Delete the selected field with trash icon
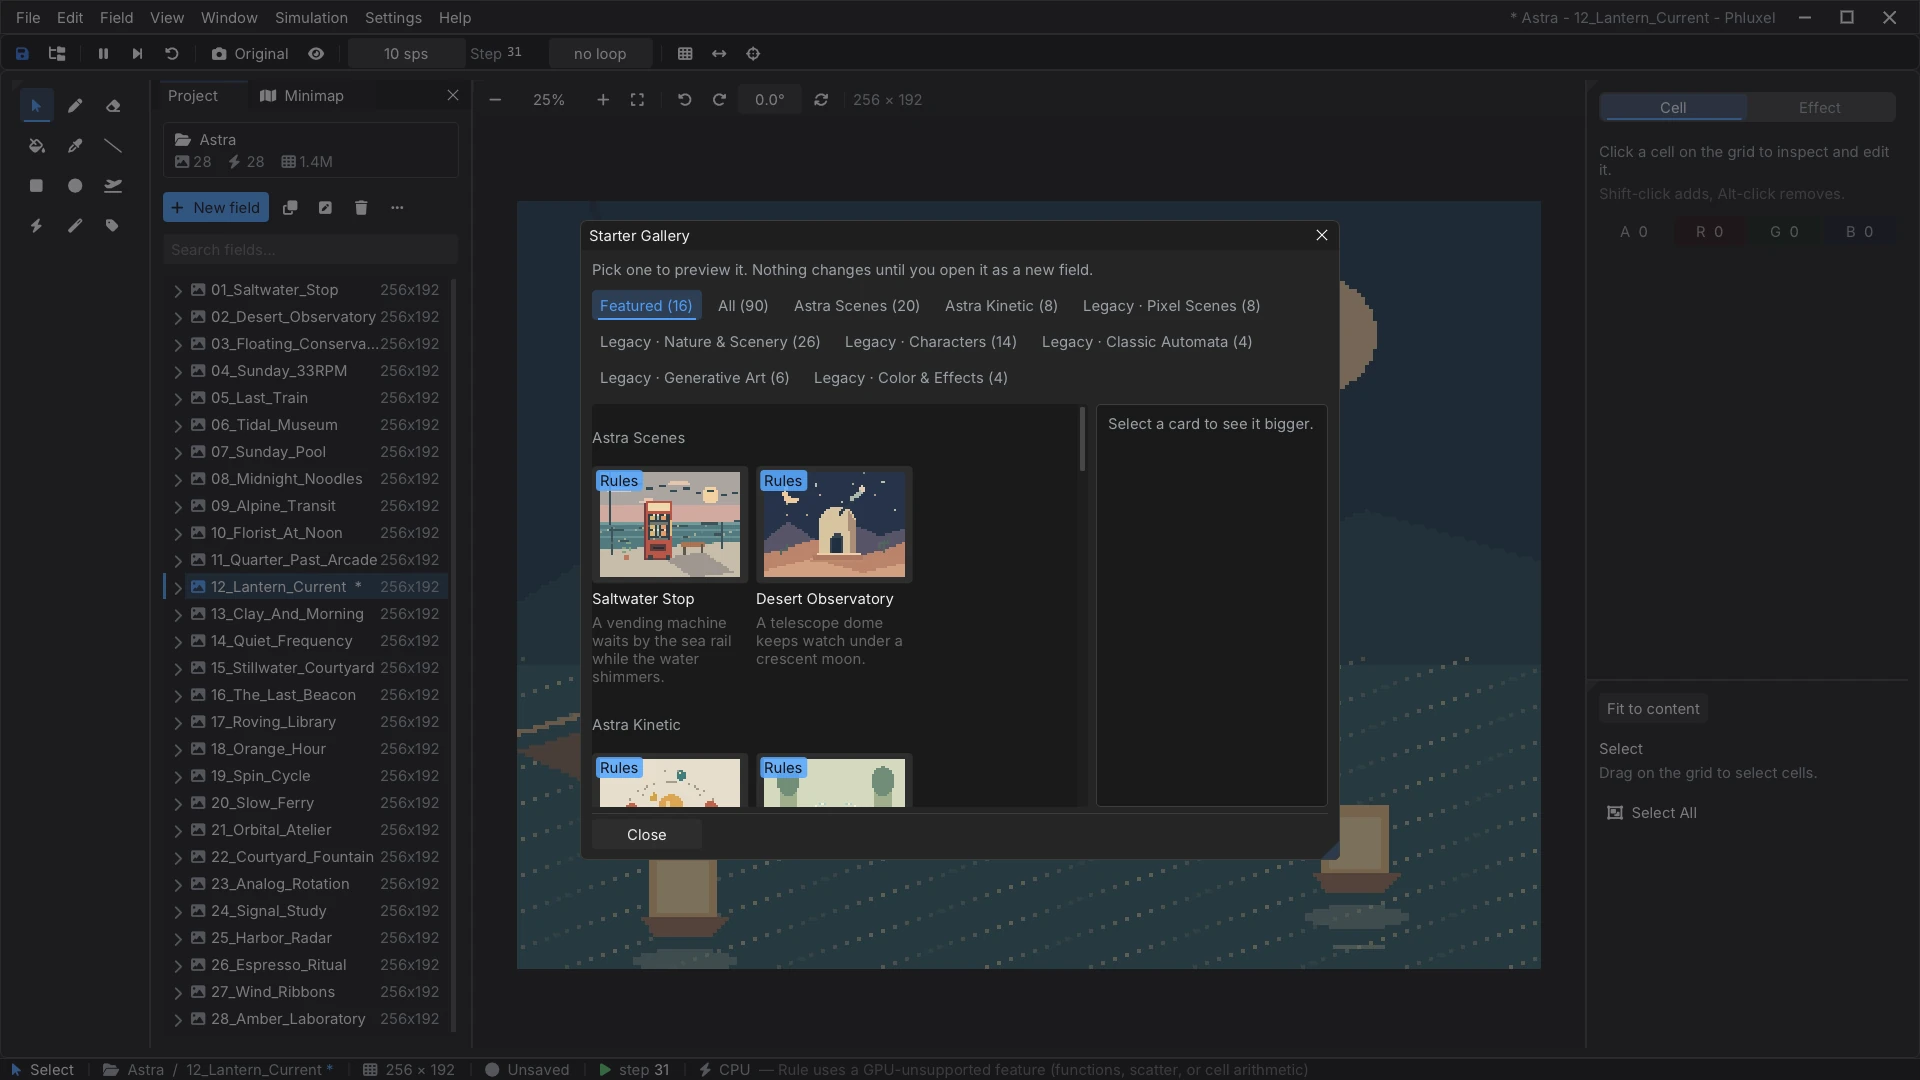 pos(361,208)
